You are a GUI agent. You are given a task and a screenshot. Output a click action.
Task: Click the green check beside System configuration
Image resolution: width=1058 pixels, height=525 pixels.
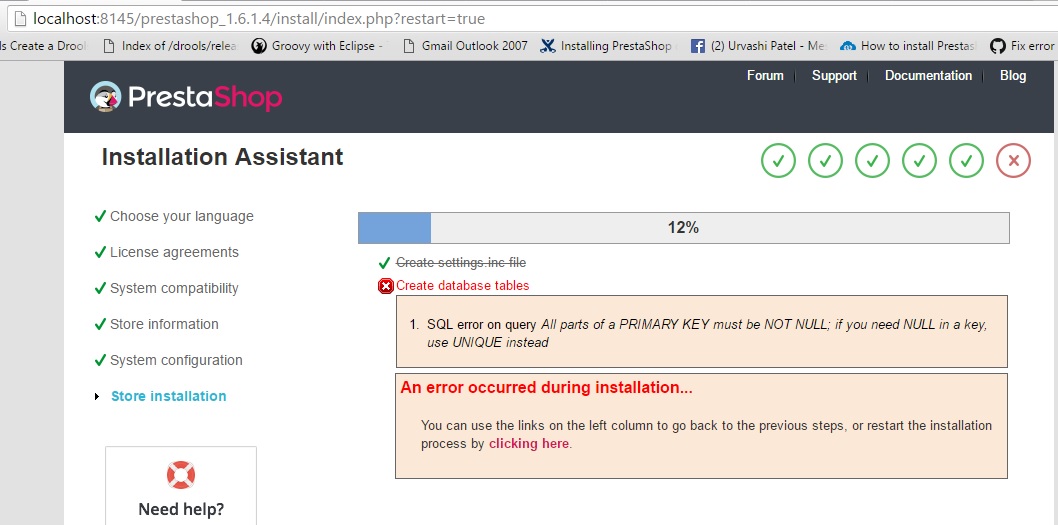pyautogui.click(x=100, y=360)
